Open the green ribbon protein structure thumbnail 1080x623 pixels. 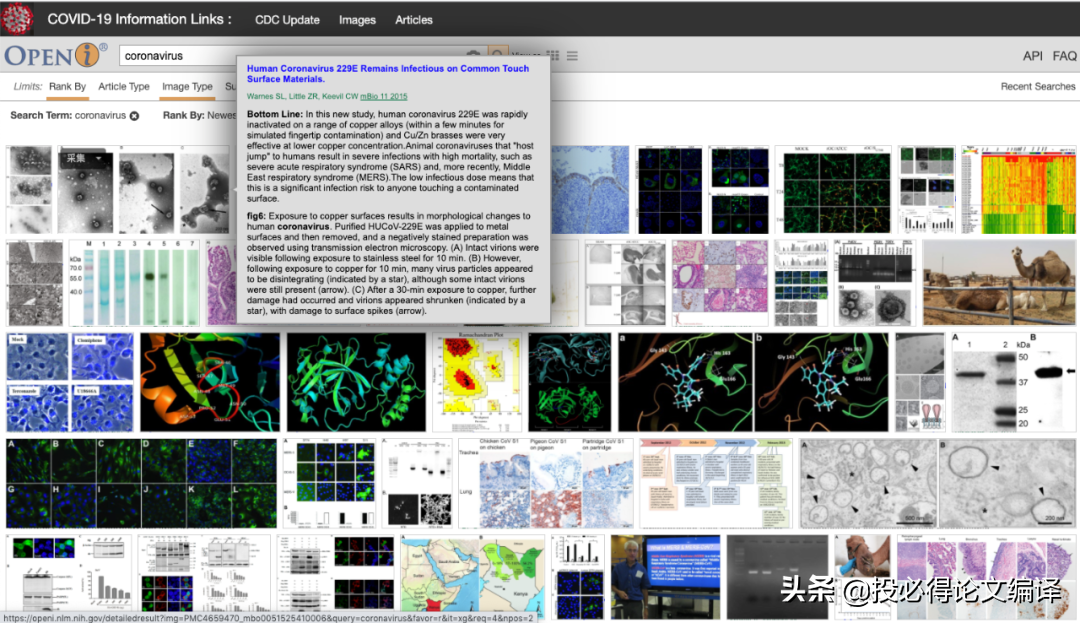pyautogui.click(x=356, y=383)
